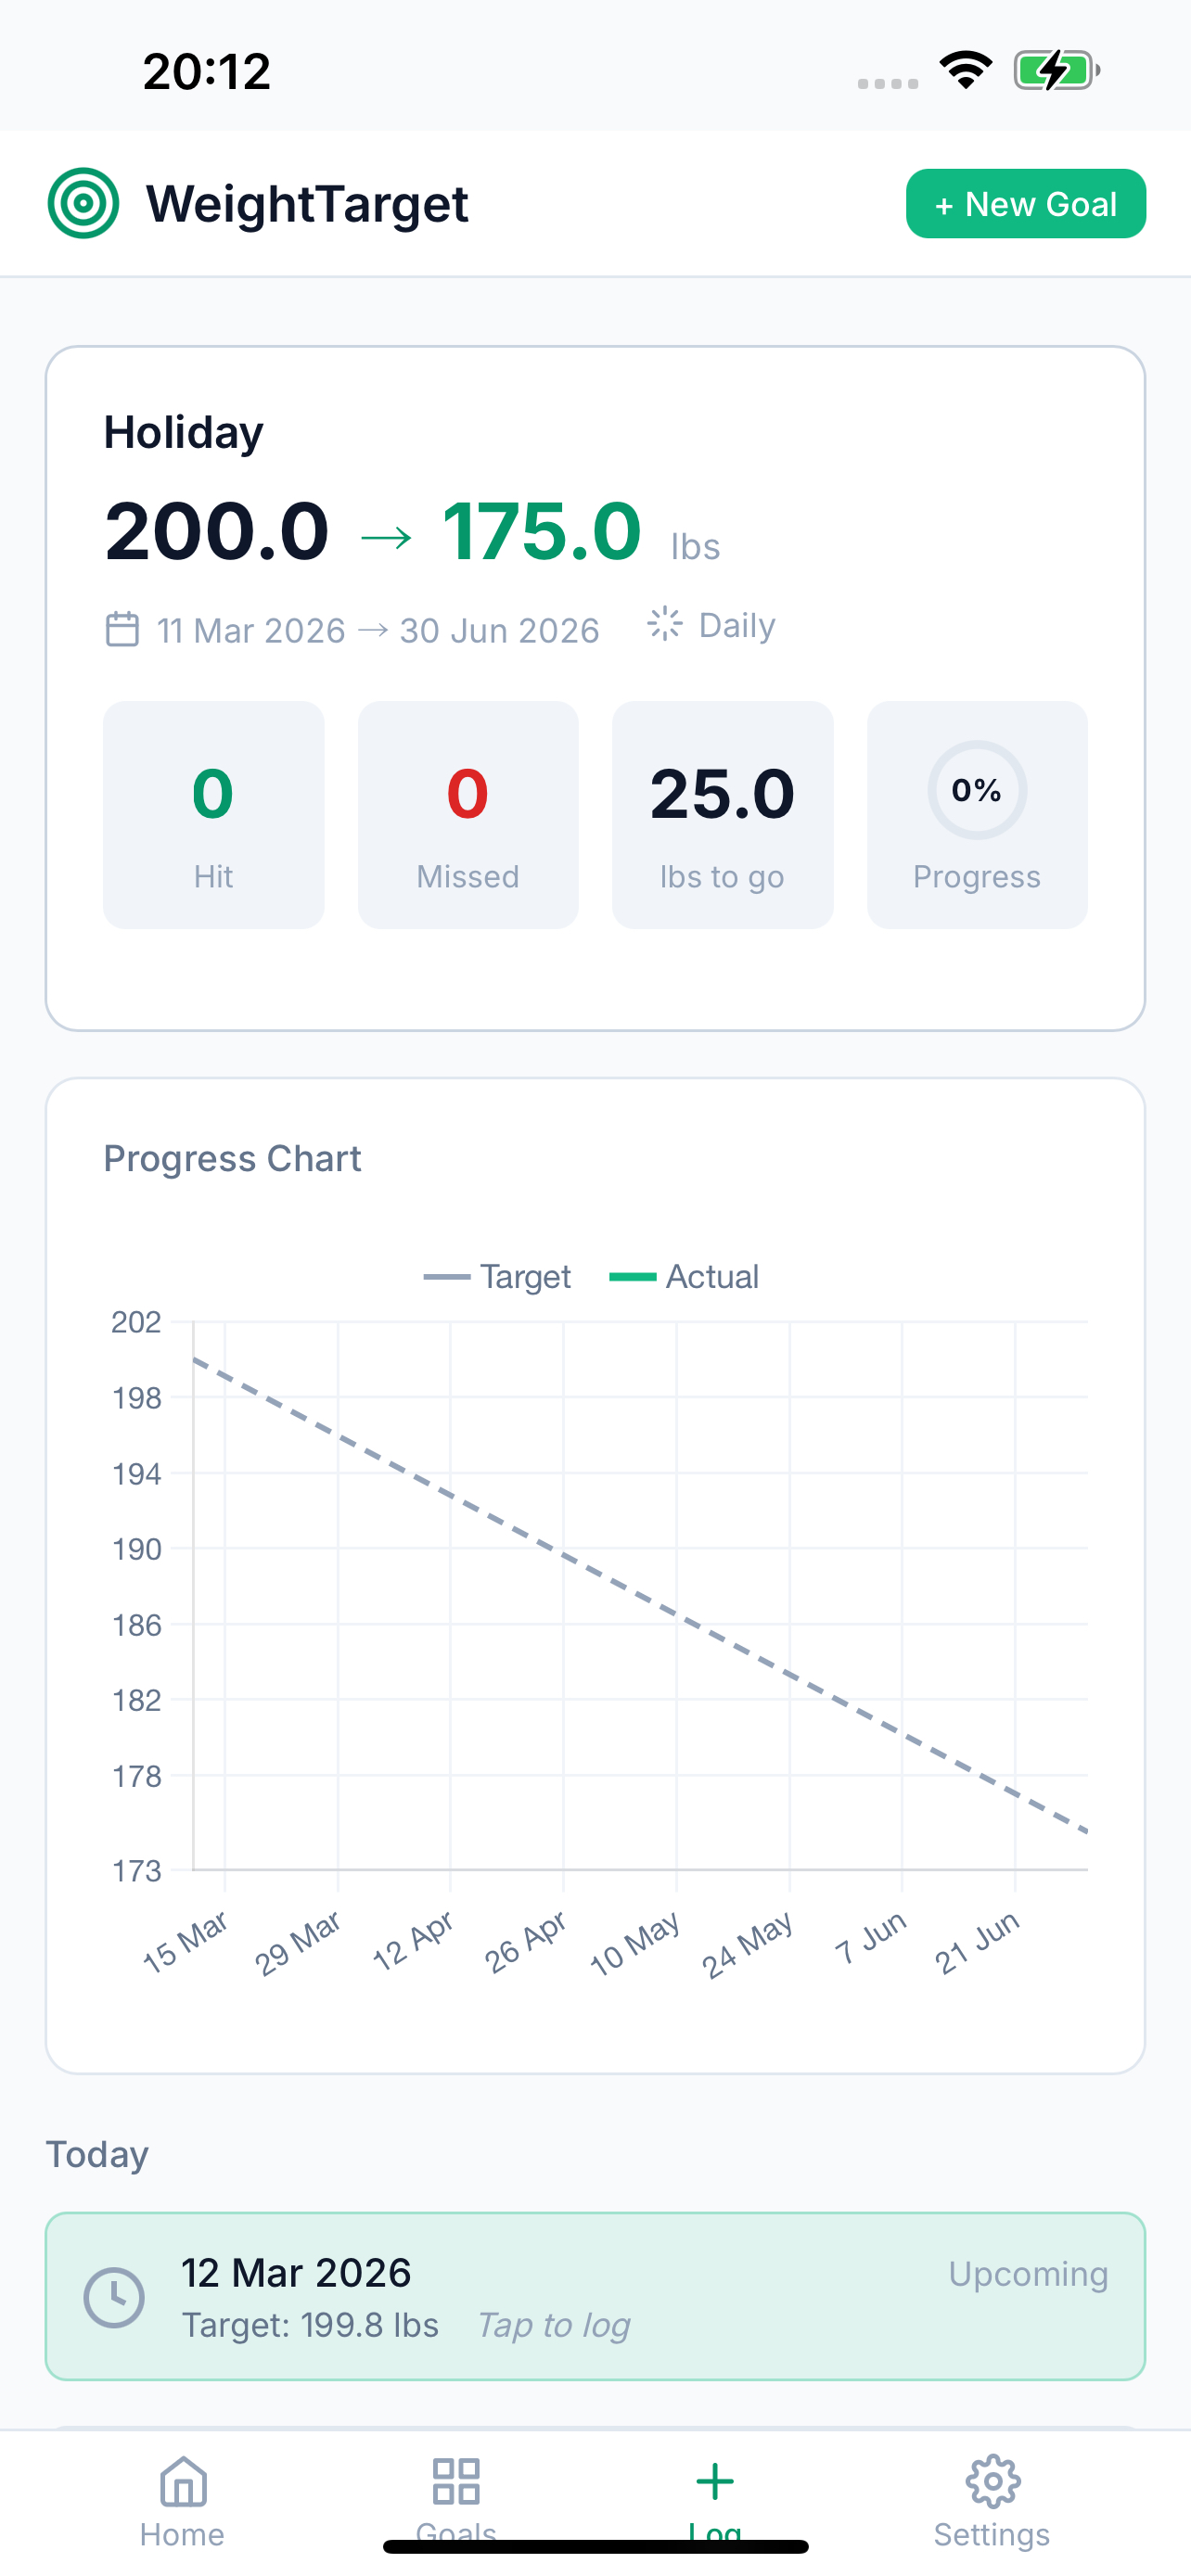The width and height of the screenshot is (1191, 2576).
Task: Toggle the Actual series in chart legend
Action: 684,1276
